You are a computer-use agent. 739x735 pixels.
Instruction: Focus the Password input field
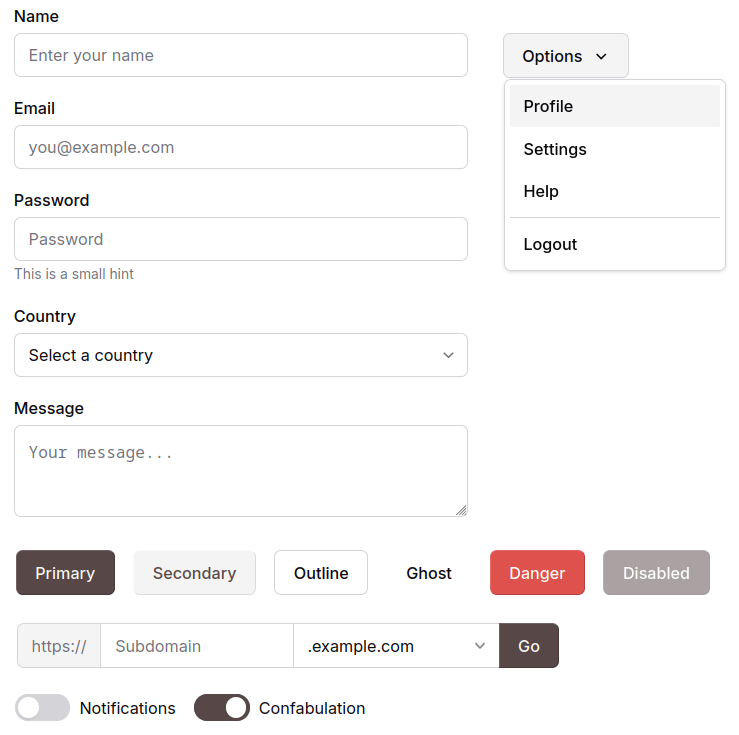[x=240, y=239]
